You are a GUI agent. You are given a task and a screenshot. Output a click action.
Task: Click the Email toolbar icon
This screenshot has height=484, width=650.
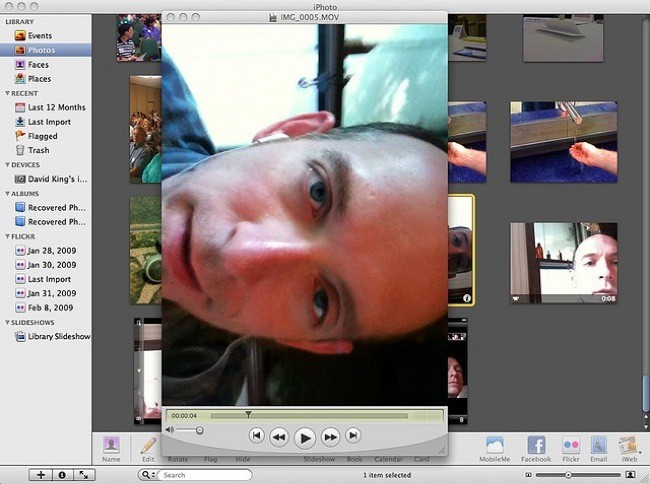click(598, 445)
